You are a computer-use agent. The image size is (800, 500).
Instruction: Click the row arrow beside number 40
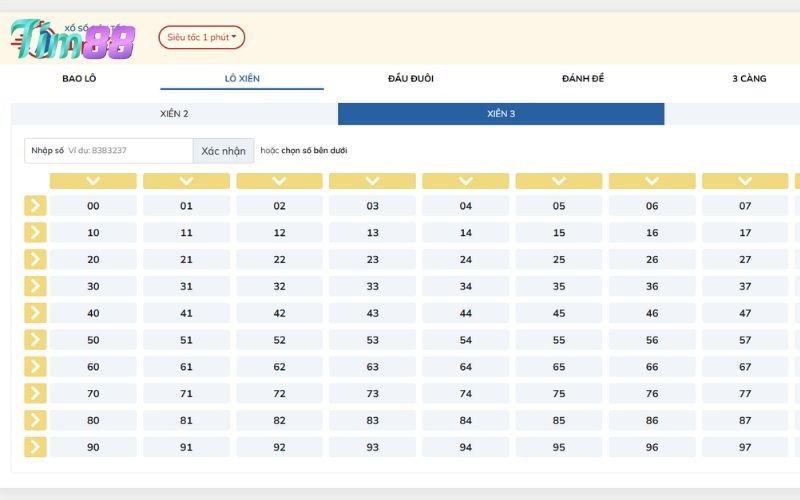coord(35,313)
